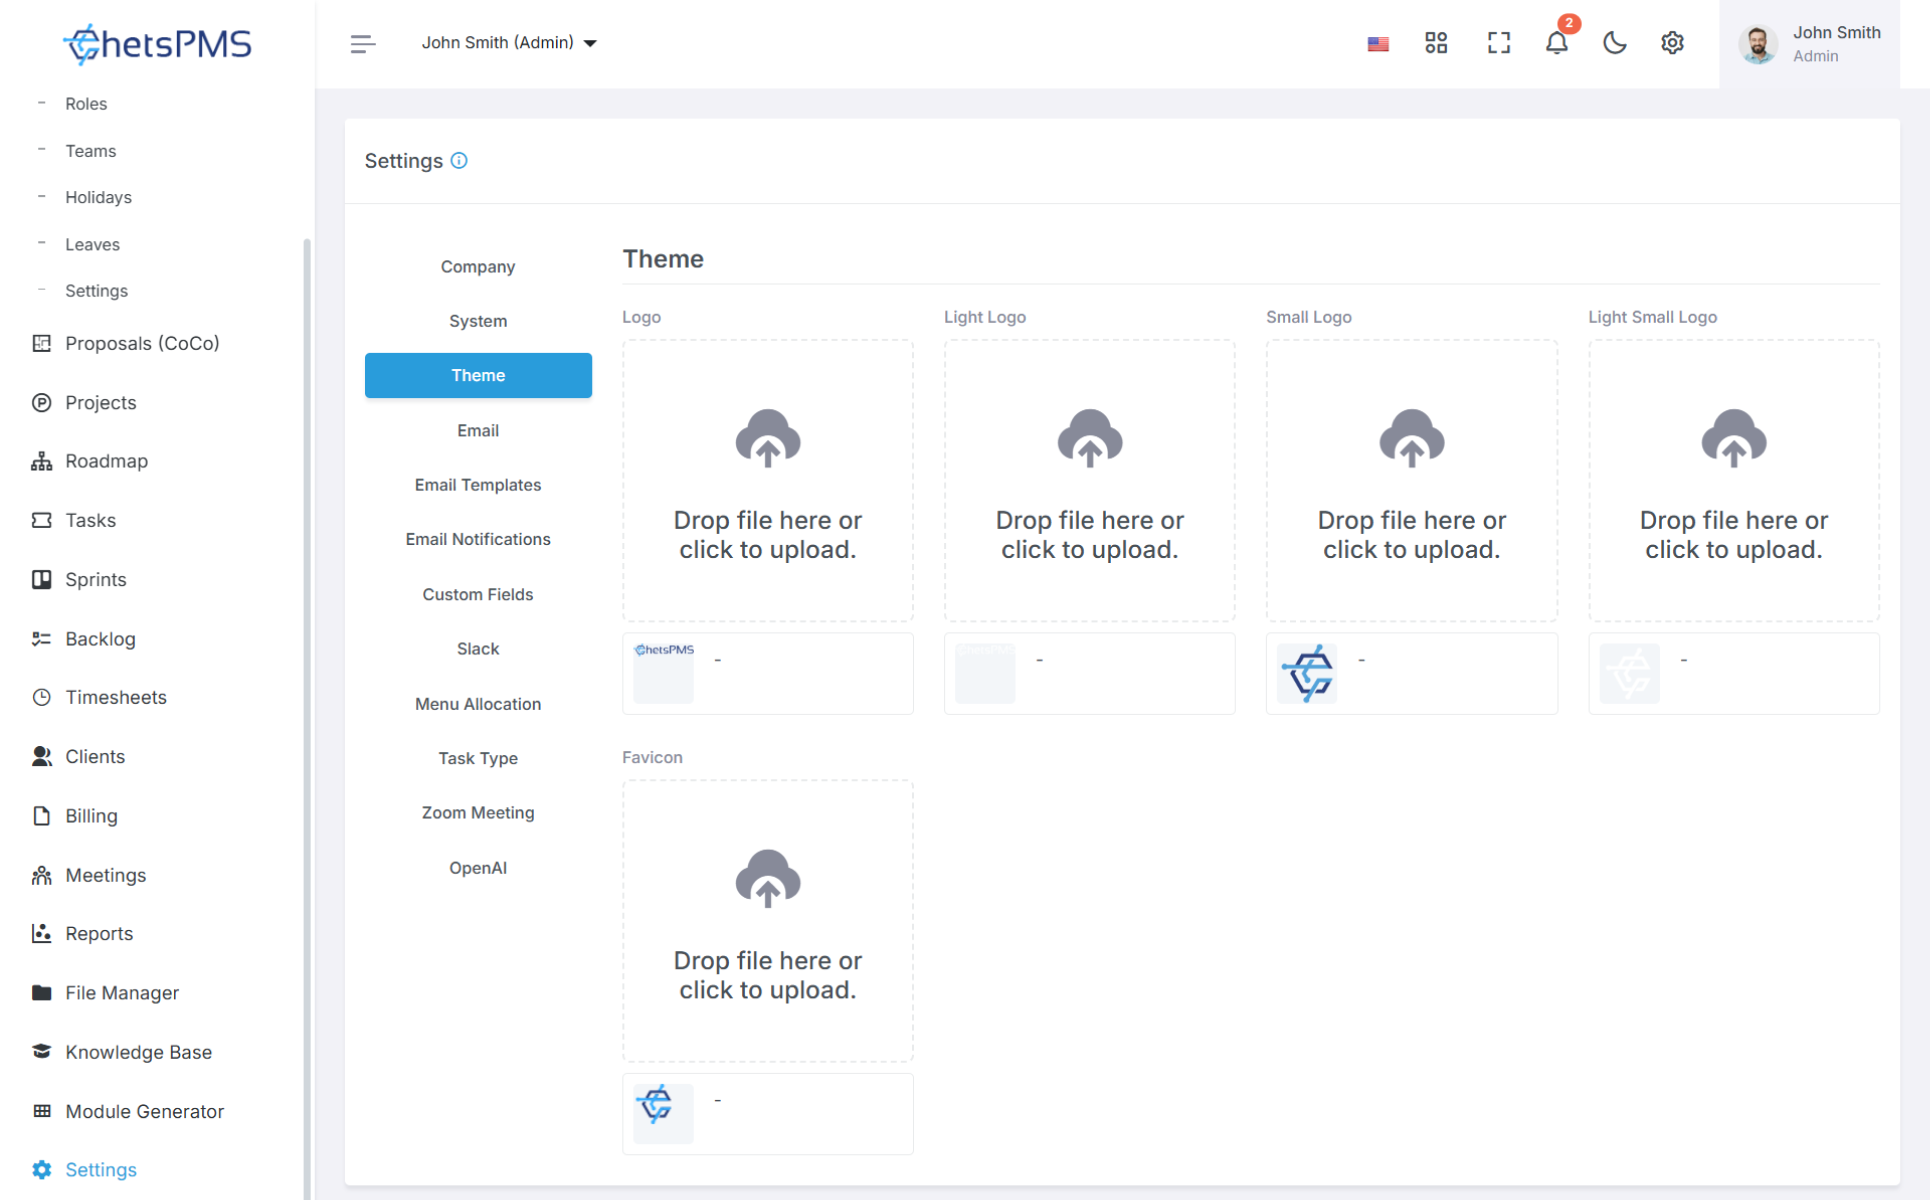The image size is (1930, 1200).
Task: Open Holidays submenu link
Action: (x=98, y=197)
